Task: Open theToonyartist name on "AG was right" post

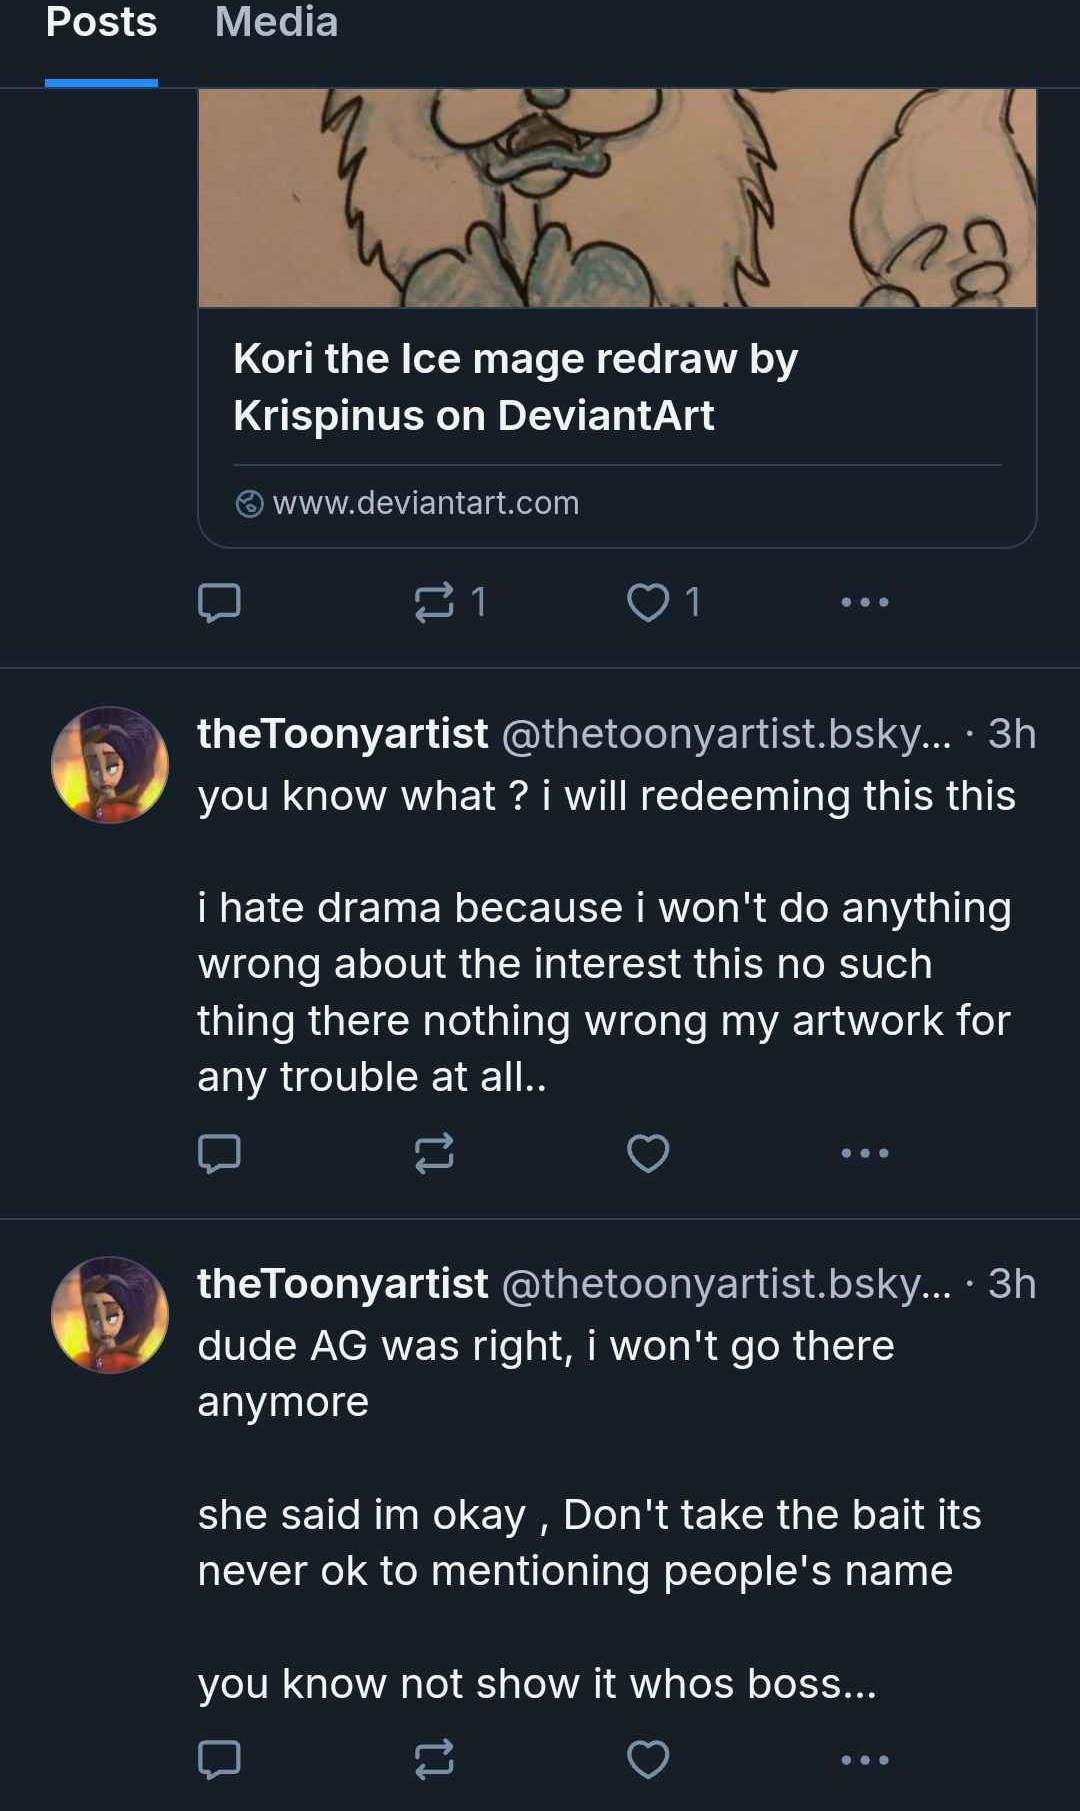Action: point(342,1284)
